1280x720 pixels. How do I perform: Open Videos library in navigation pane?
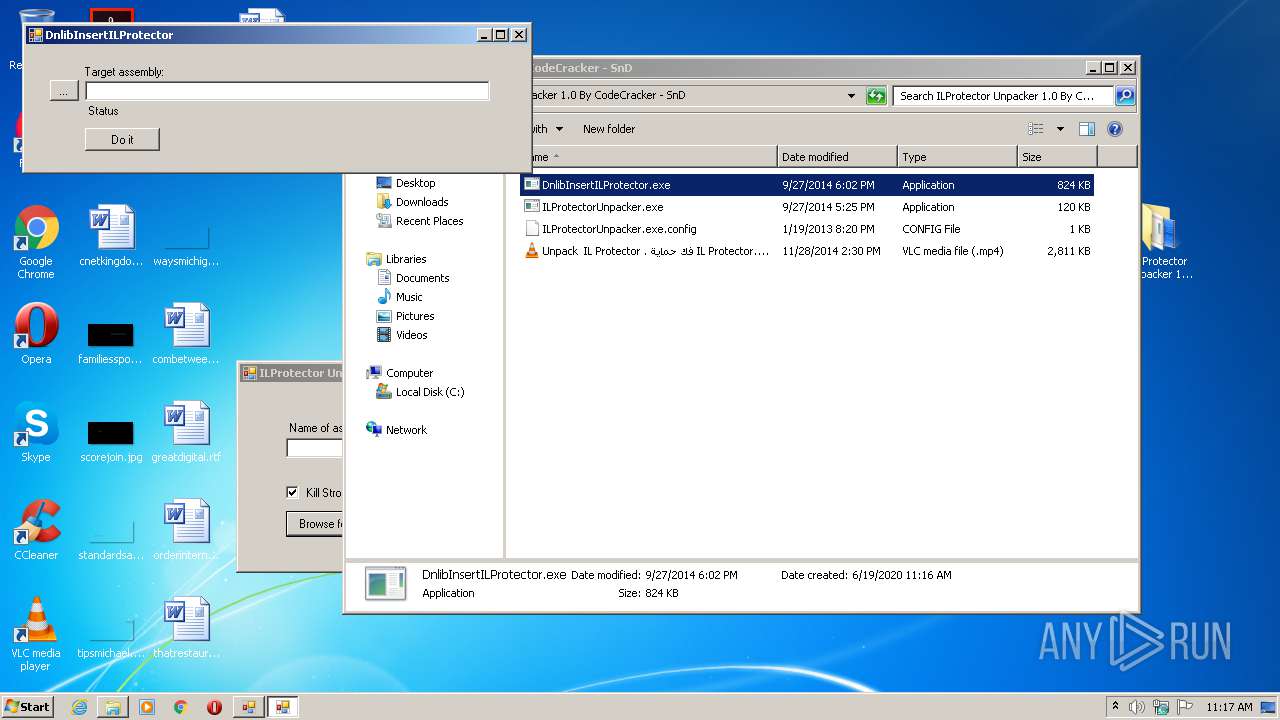pos(411,335)
